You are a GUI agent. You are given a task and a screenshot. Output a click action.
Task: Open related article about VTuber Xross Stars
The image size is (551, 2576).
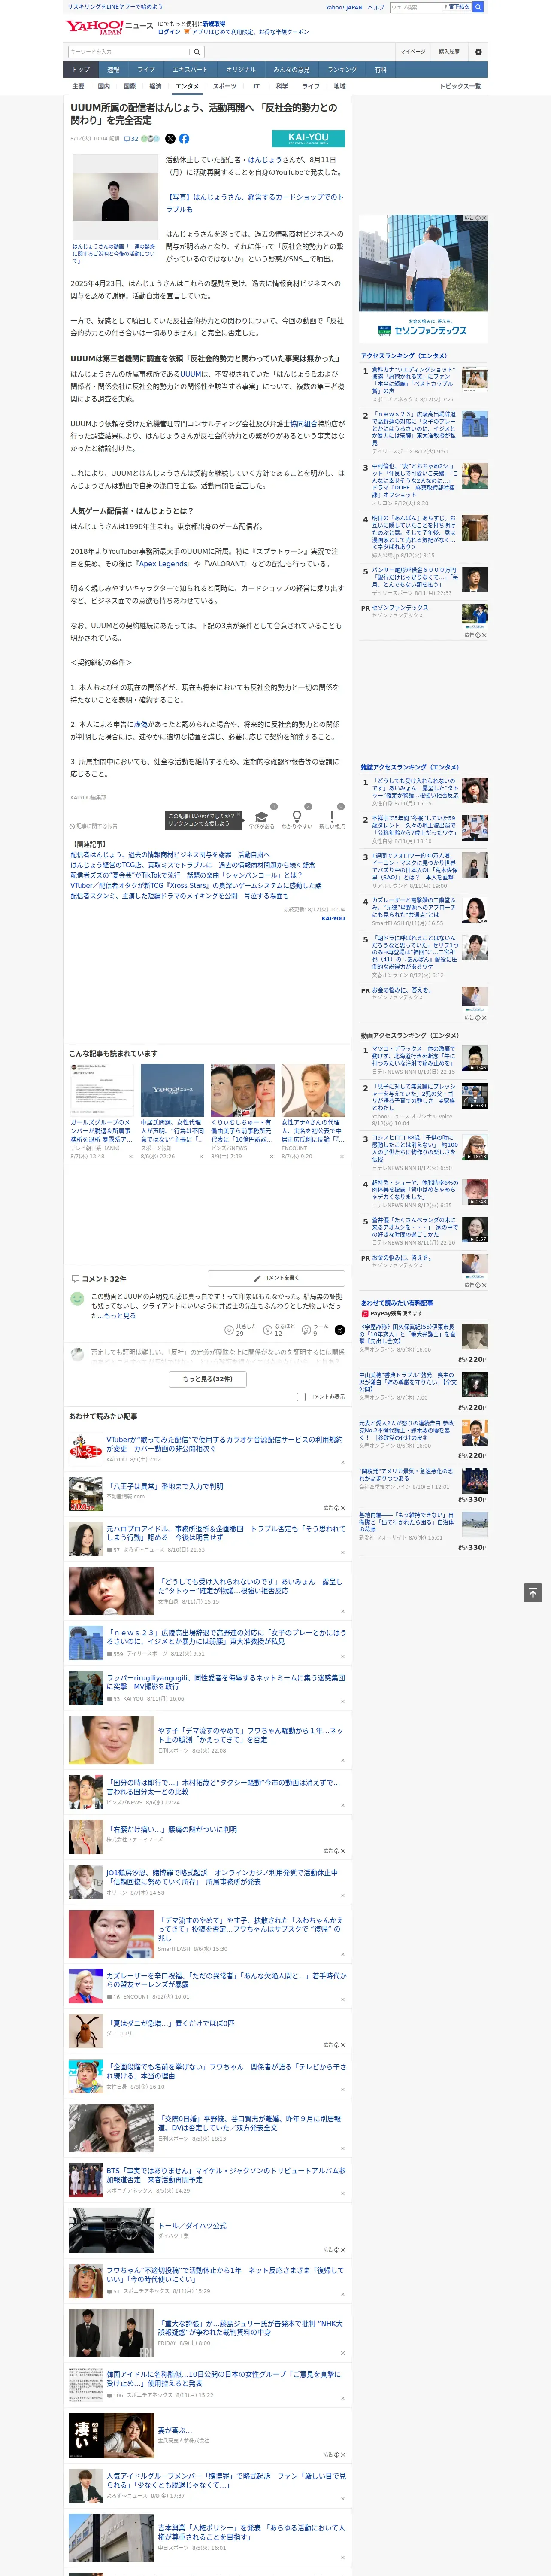pos(196,885)
